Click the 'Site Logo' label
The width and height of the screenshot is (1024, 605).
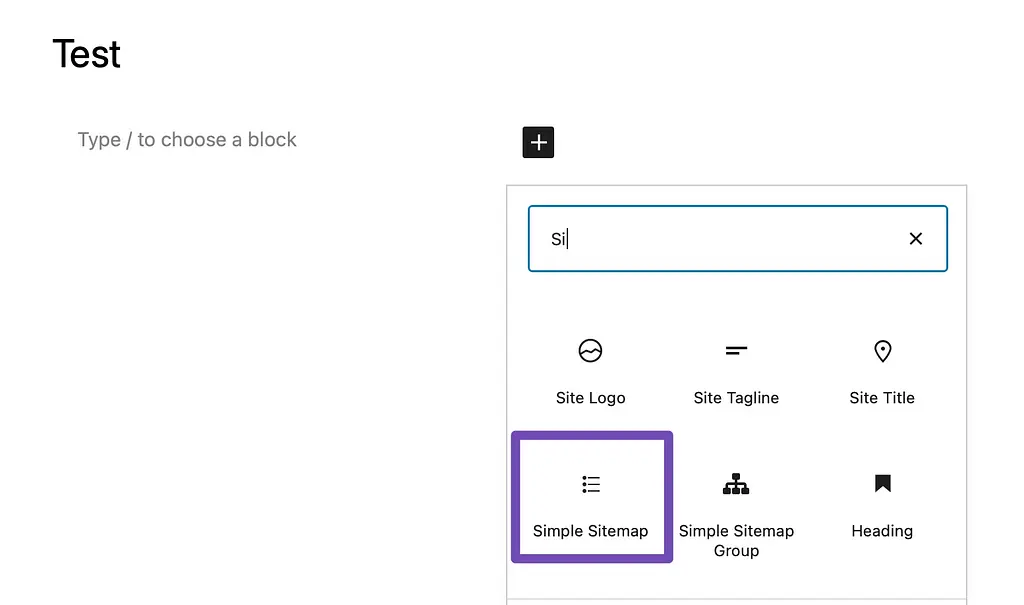590,398
